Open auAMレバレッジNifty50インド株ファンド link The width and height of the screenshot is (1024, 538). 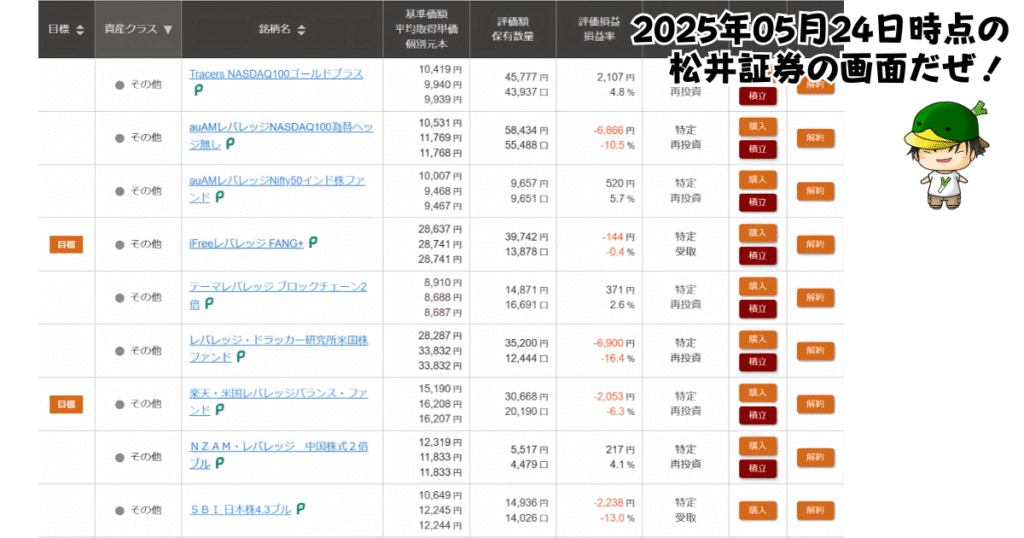(277, 189)
